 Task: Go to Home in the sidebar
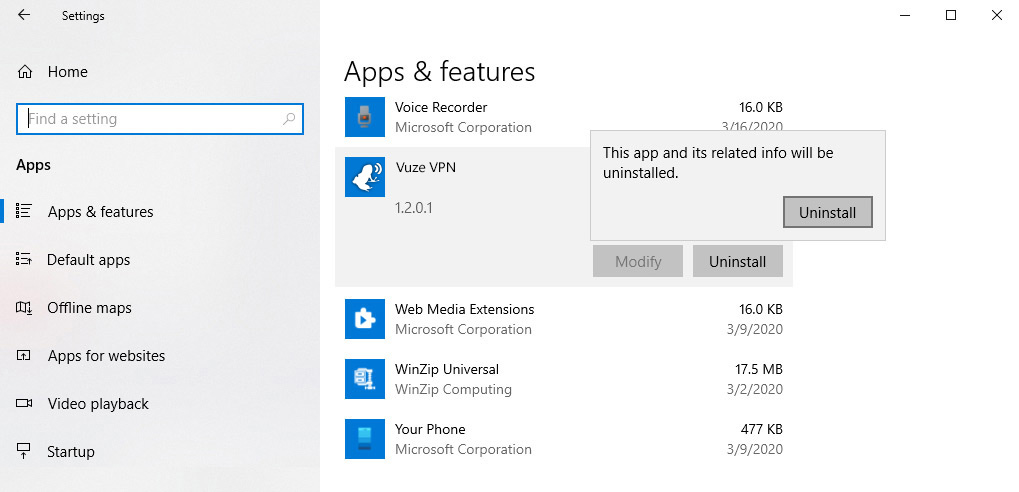coord(67,71)
